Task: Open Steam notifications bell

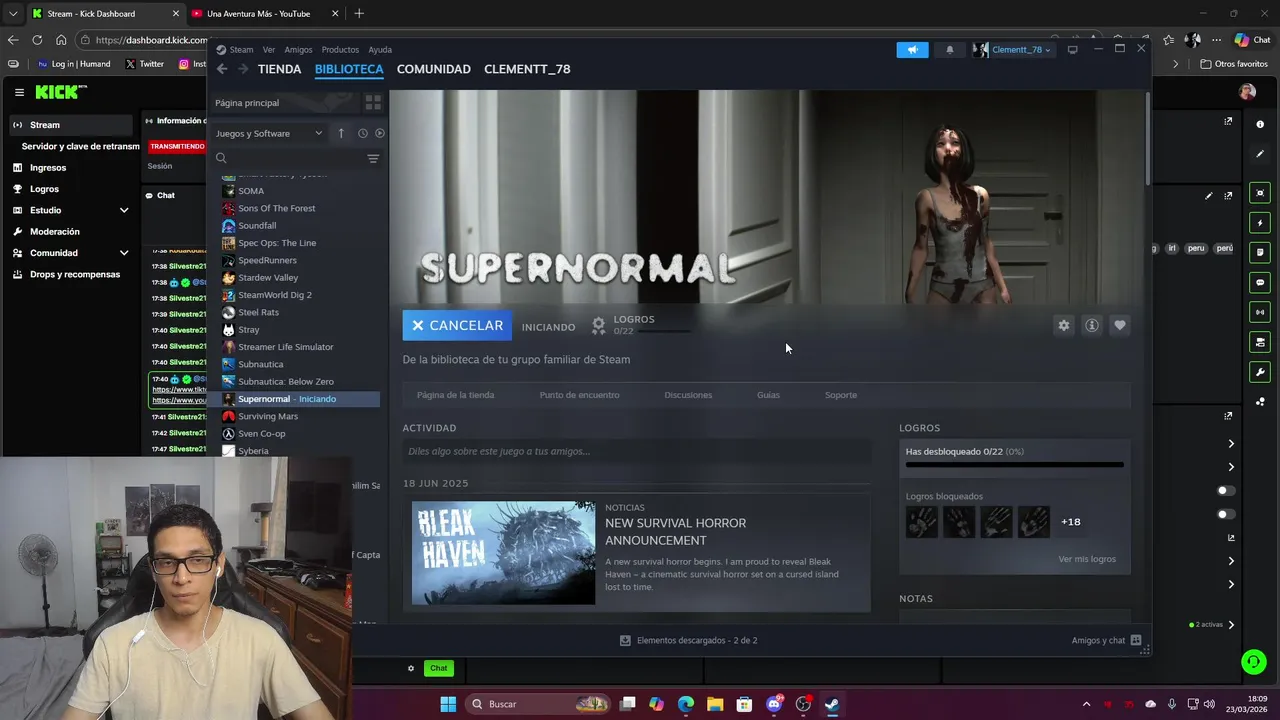Action: (x=949, y=49)
